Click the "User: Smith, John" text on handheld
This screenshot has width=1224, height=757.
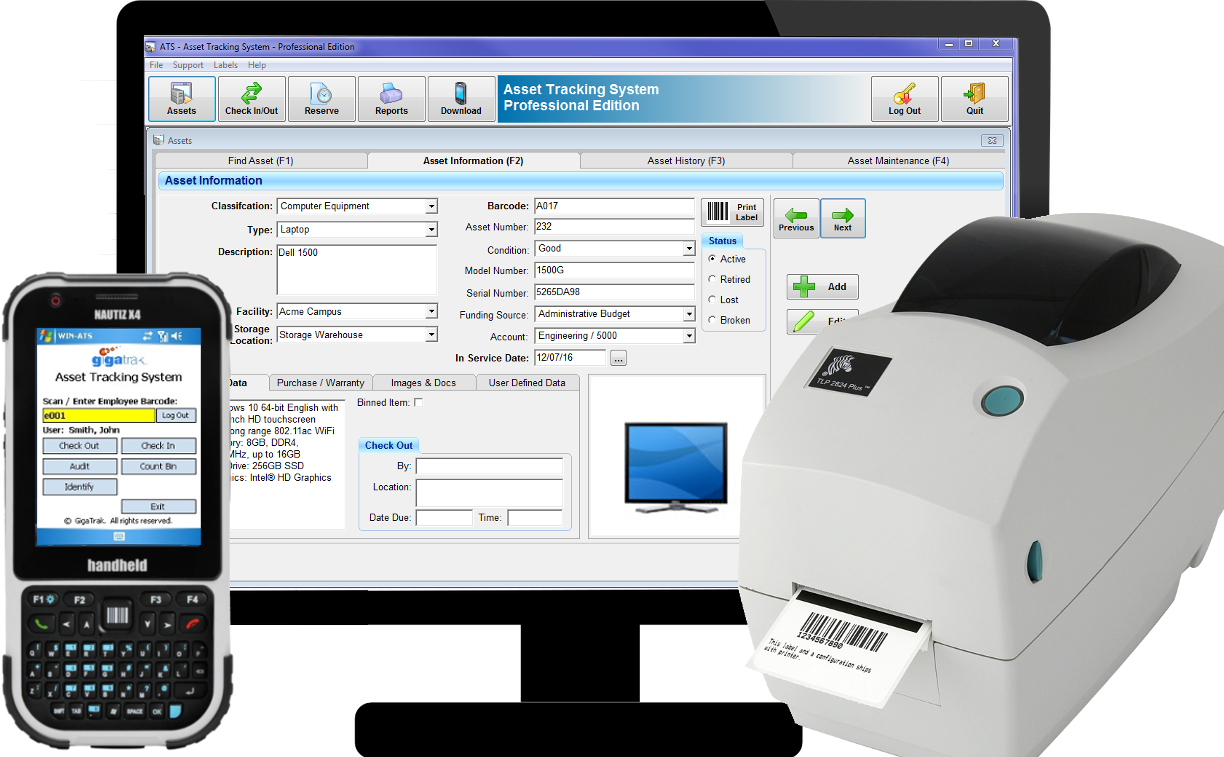point(82,431)
